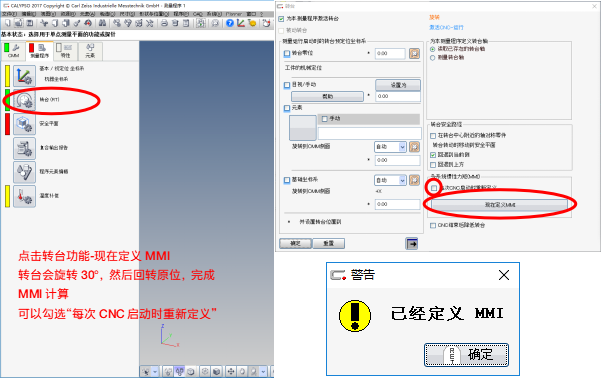Click the pick icon beside 转台零位 value
This screenshot has width=602, height=378.
tap(414, 53)
